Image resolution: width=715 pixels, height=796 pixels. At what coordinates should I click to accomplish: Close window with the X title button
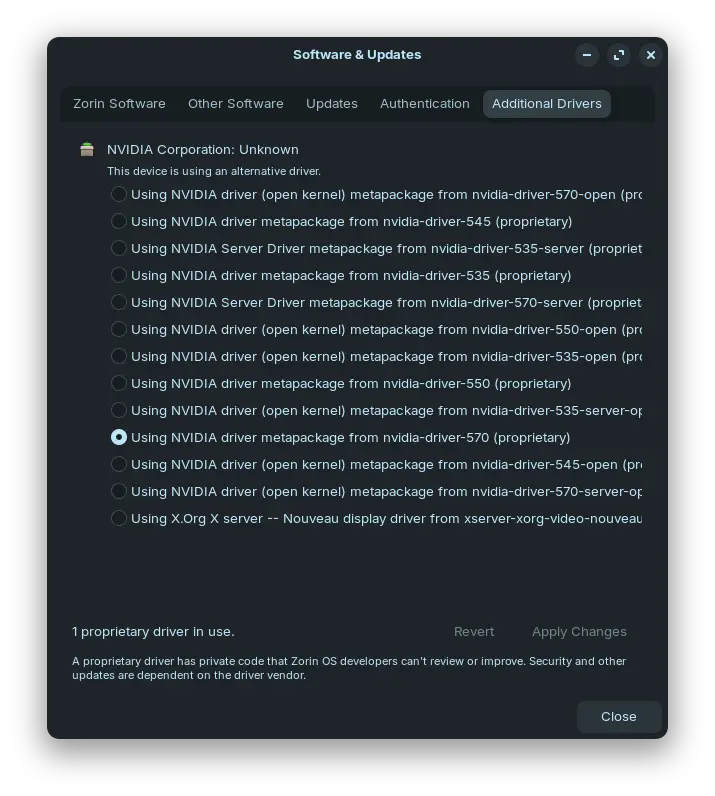click(x=651, y=55)
